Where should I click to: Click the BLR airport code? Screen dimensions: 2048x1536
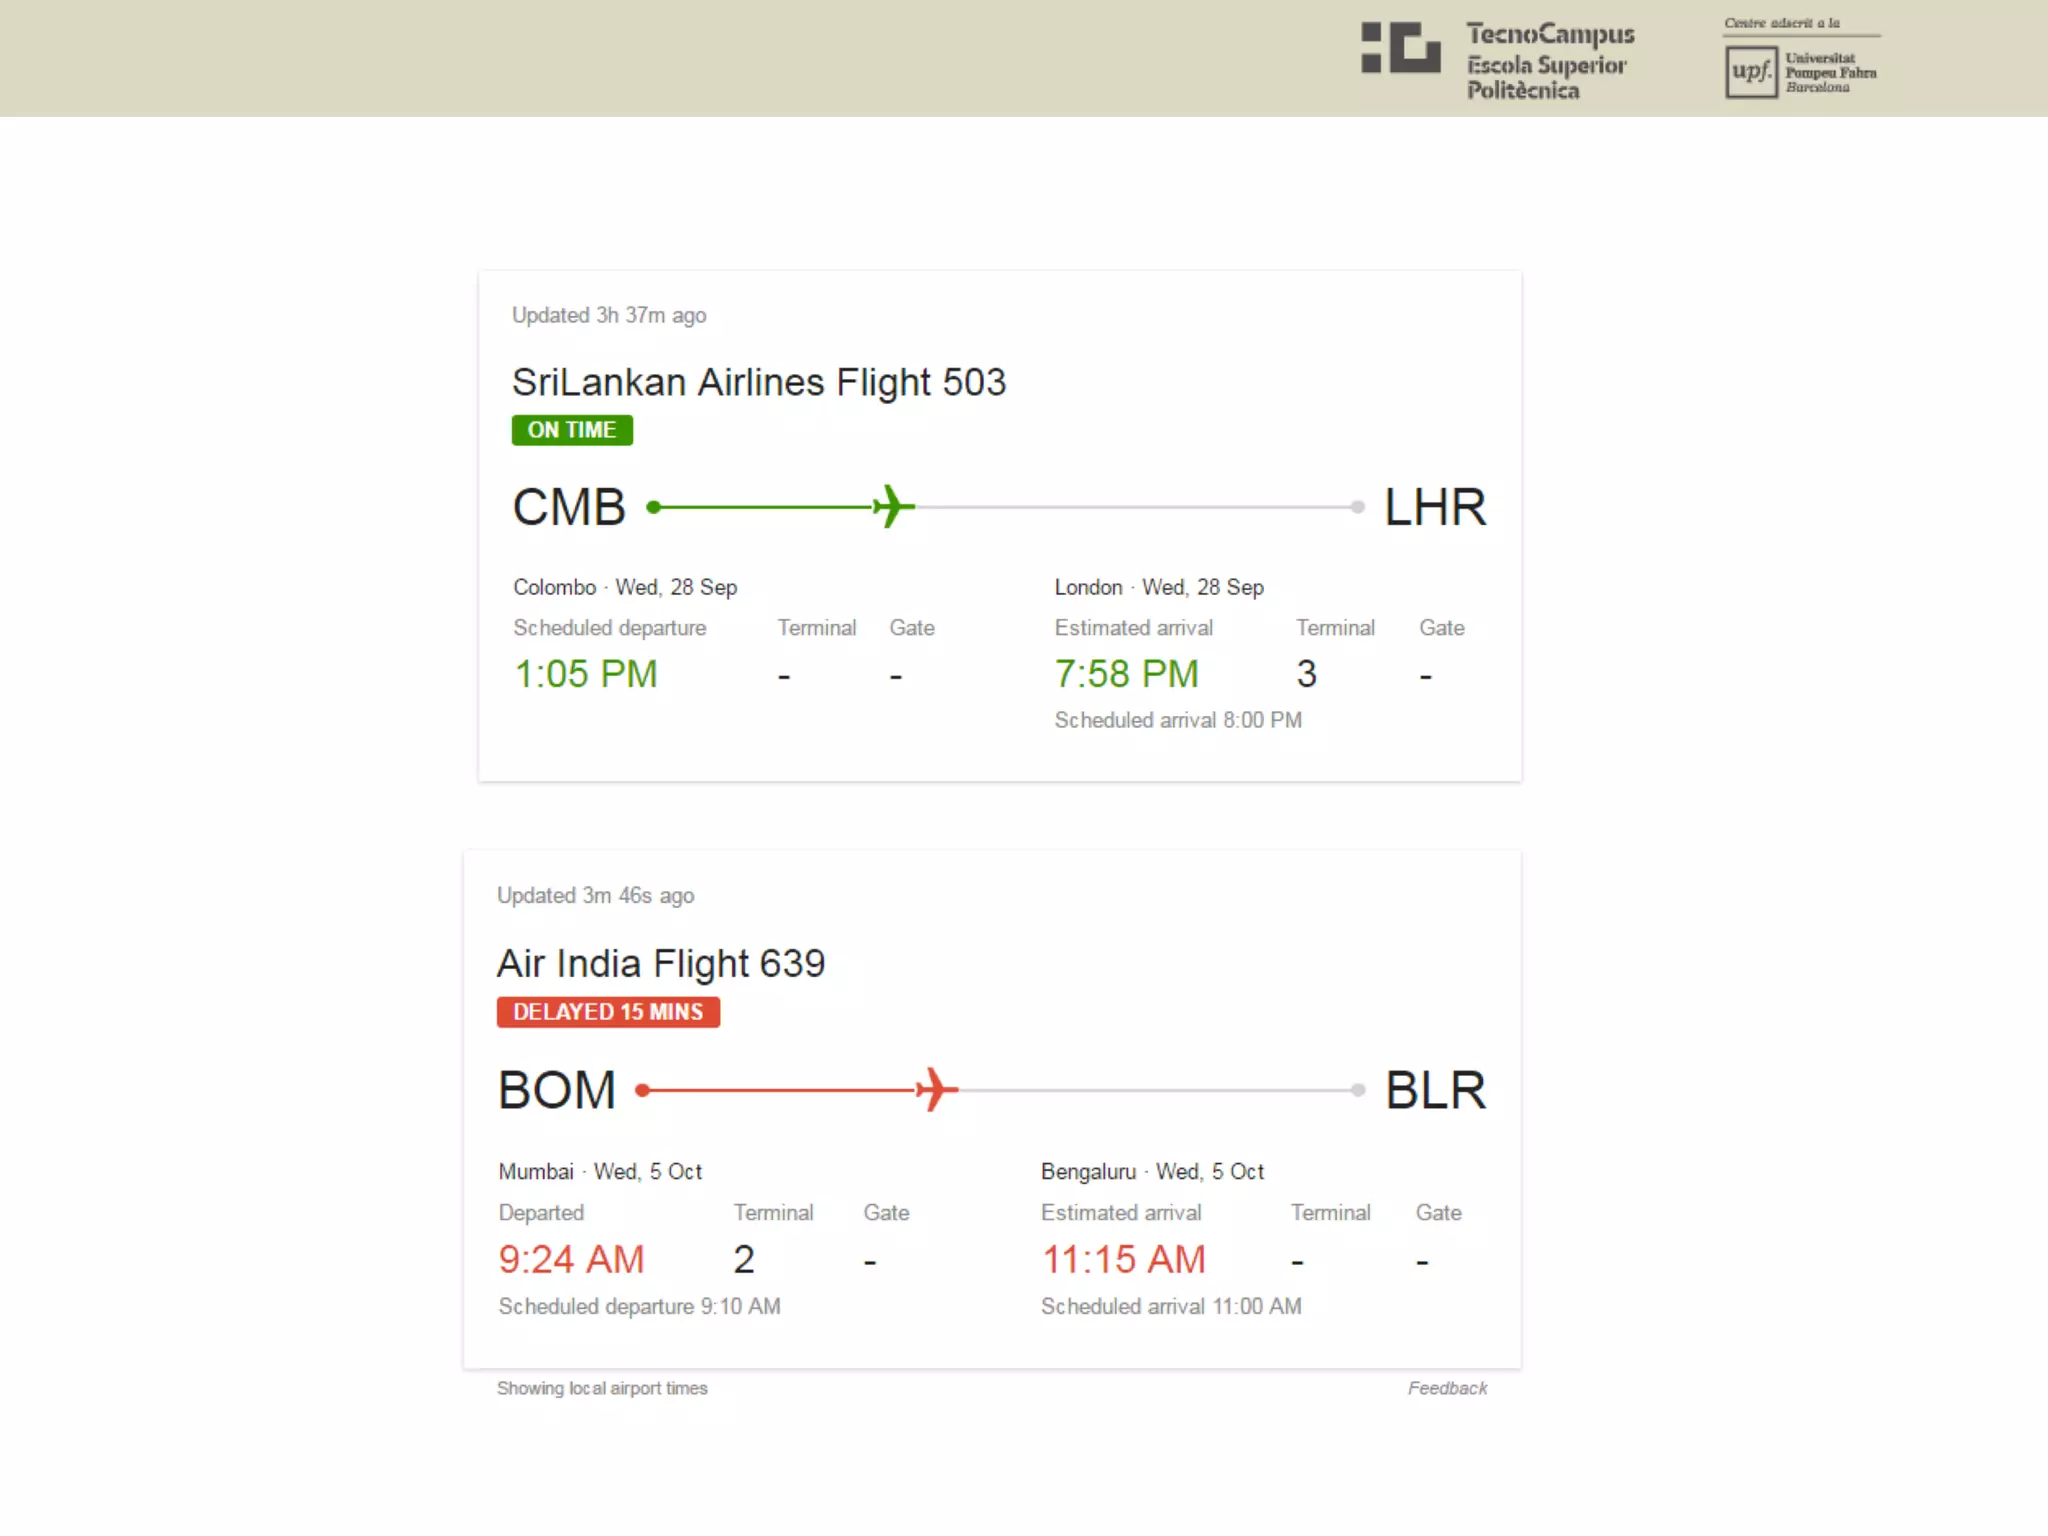(x=1436, y=1090)
